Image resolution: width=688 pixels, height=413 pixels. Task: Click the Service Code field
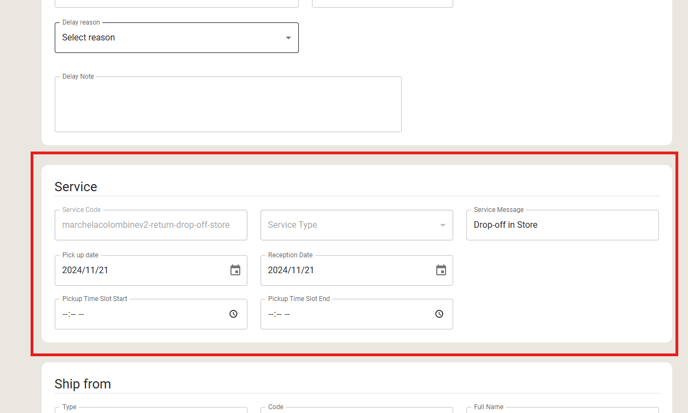click(x=151, y=225)
